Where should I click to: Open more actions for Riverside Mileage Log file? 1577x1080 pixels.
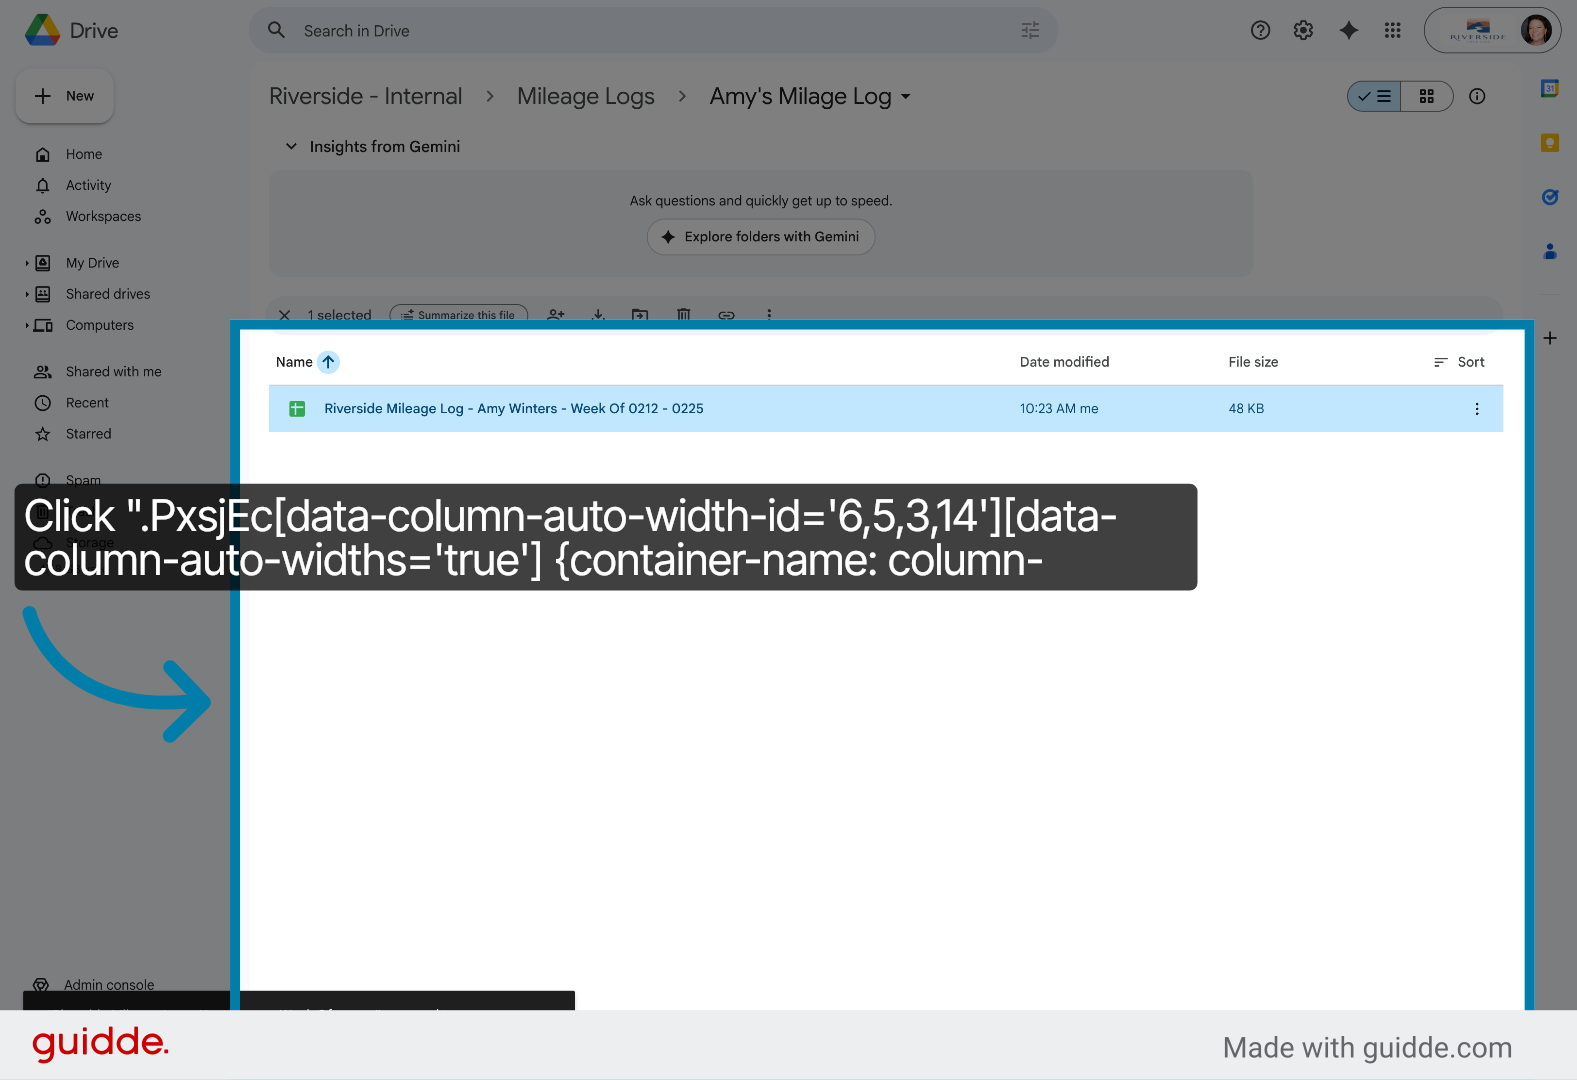[x=1477, y=408]
